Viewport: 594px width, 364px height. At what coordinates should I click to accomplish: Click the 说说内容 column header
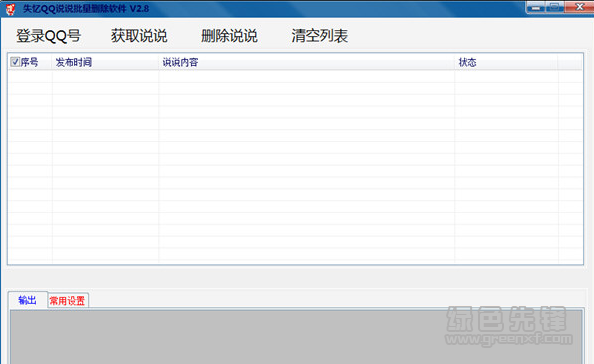(x=306, y=62)
